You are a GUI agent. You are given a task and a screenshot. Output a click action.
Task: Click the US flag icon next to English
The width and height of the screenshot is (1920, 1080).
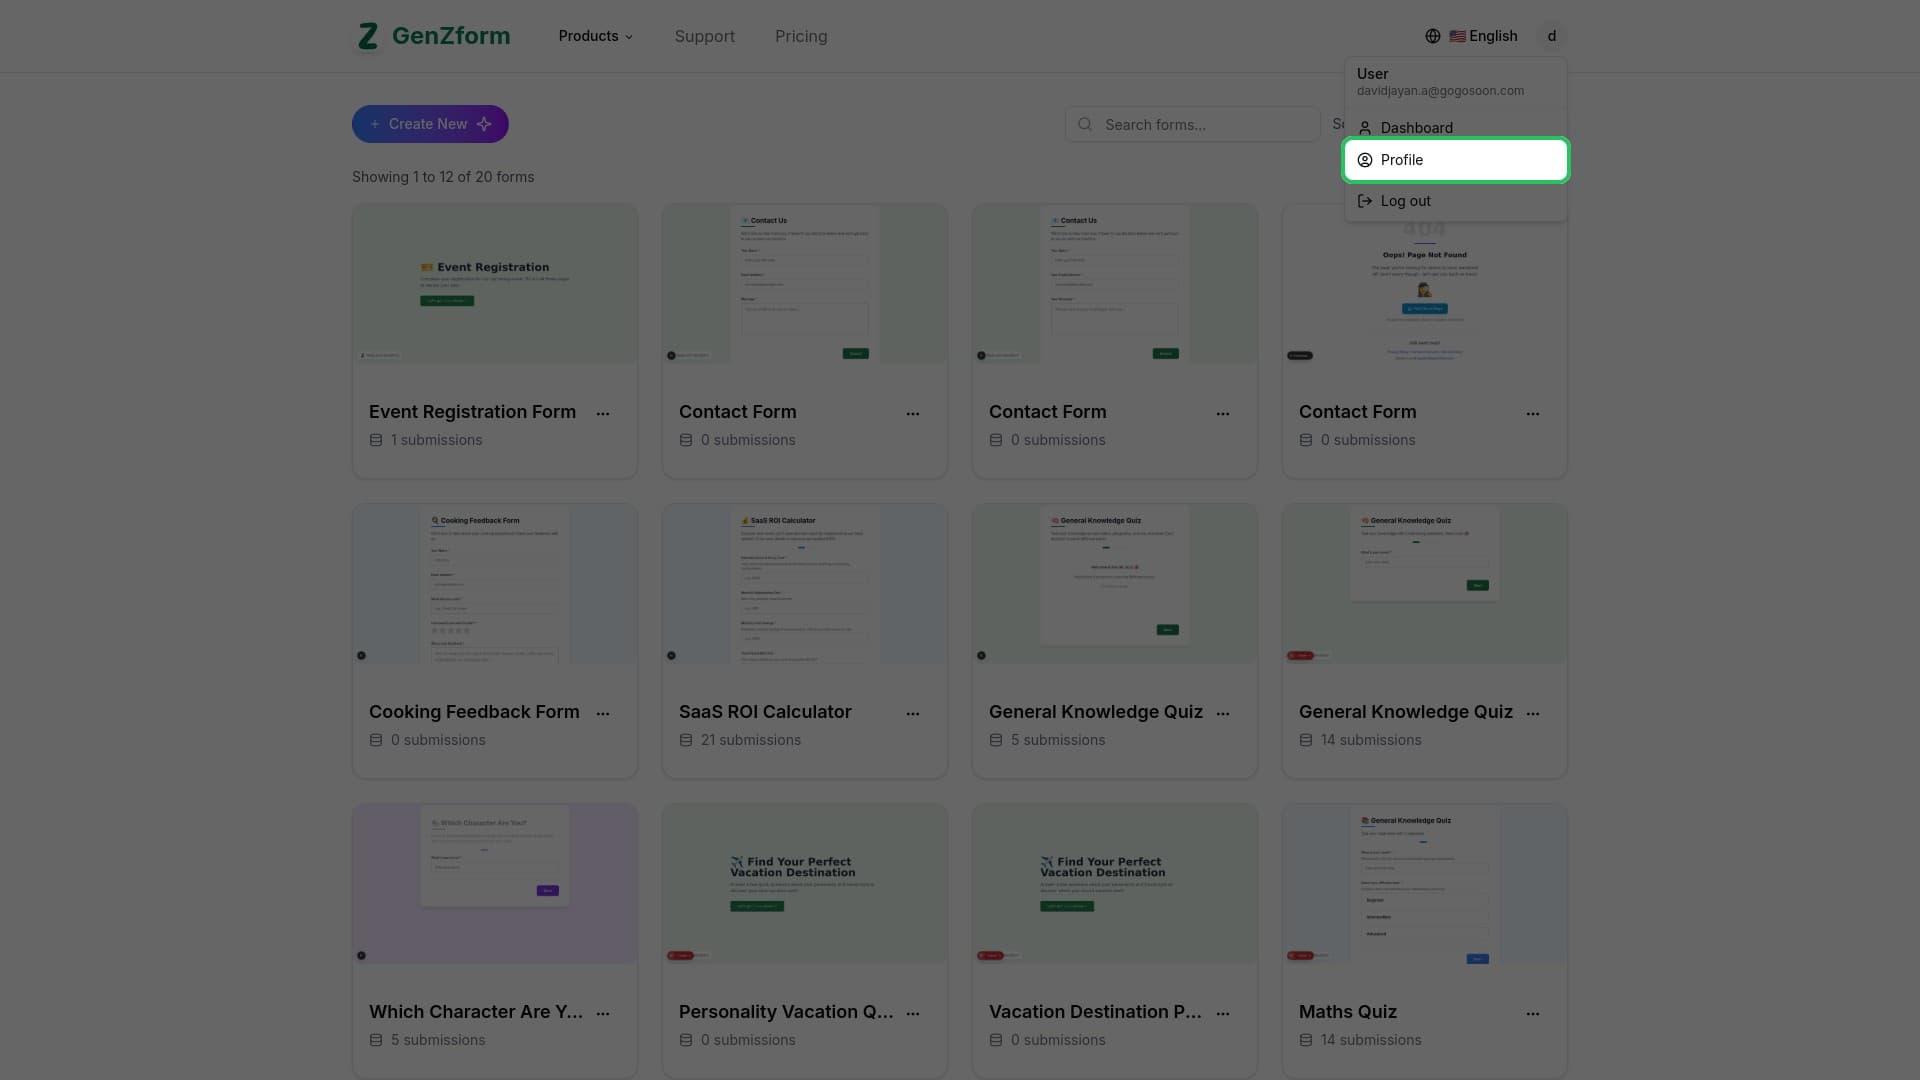1456,36
